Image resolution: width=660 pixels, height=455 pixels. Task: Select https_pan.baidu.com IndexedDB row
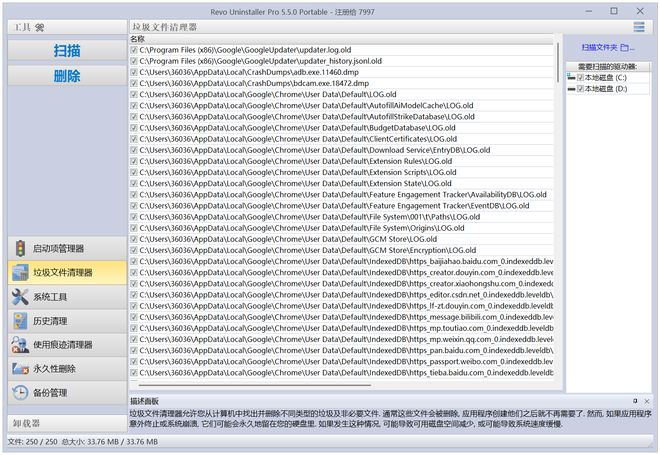[x=341, y=351]
